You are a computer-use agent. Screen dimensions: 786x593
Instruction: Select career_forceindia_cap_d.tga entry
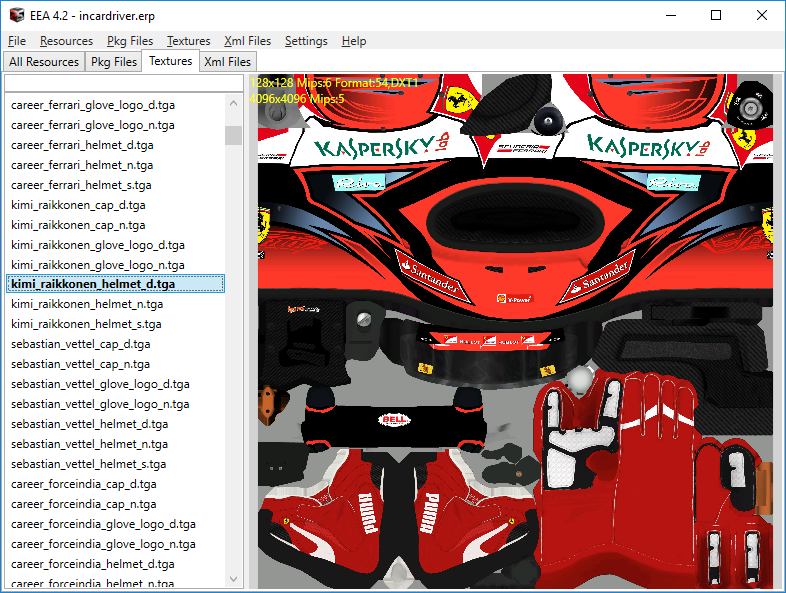[x=84, y=484]
